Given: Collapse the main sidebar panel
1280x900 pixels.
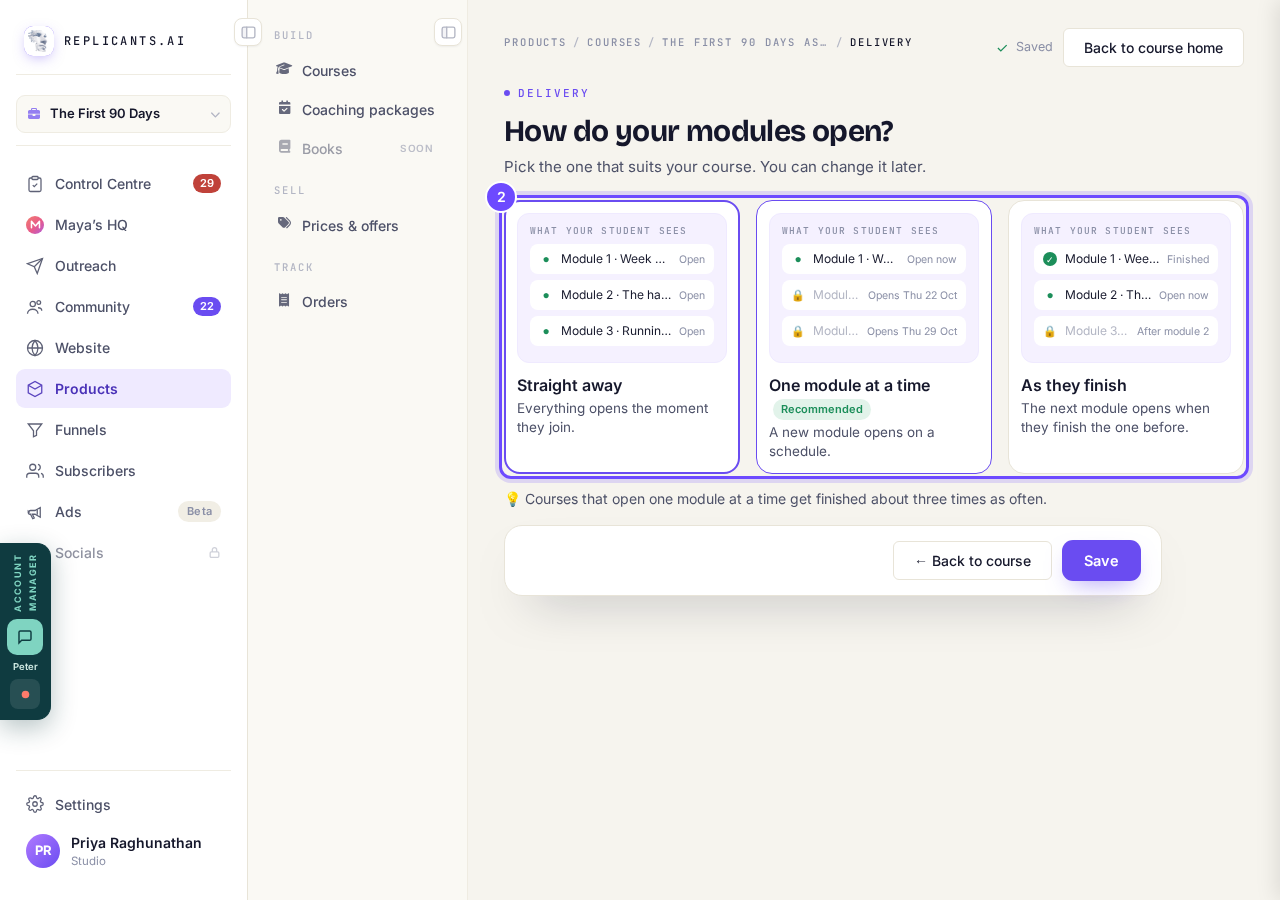Looking at the screenshot, I should click(x=248, y=32).
